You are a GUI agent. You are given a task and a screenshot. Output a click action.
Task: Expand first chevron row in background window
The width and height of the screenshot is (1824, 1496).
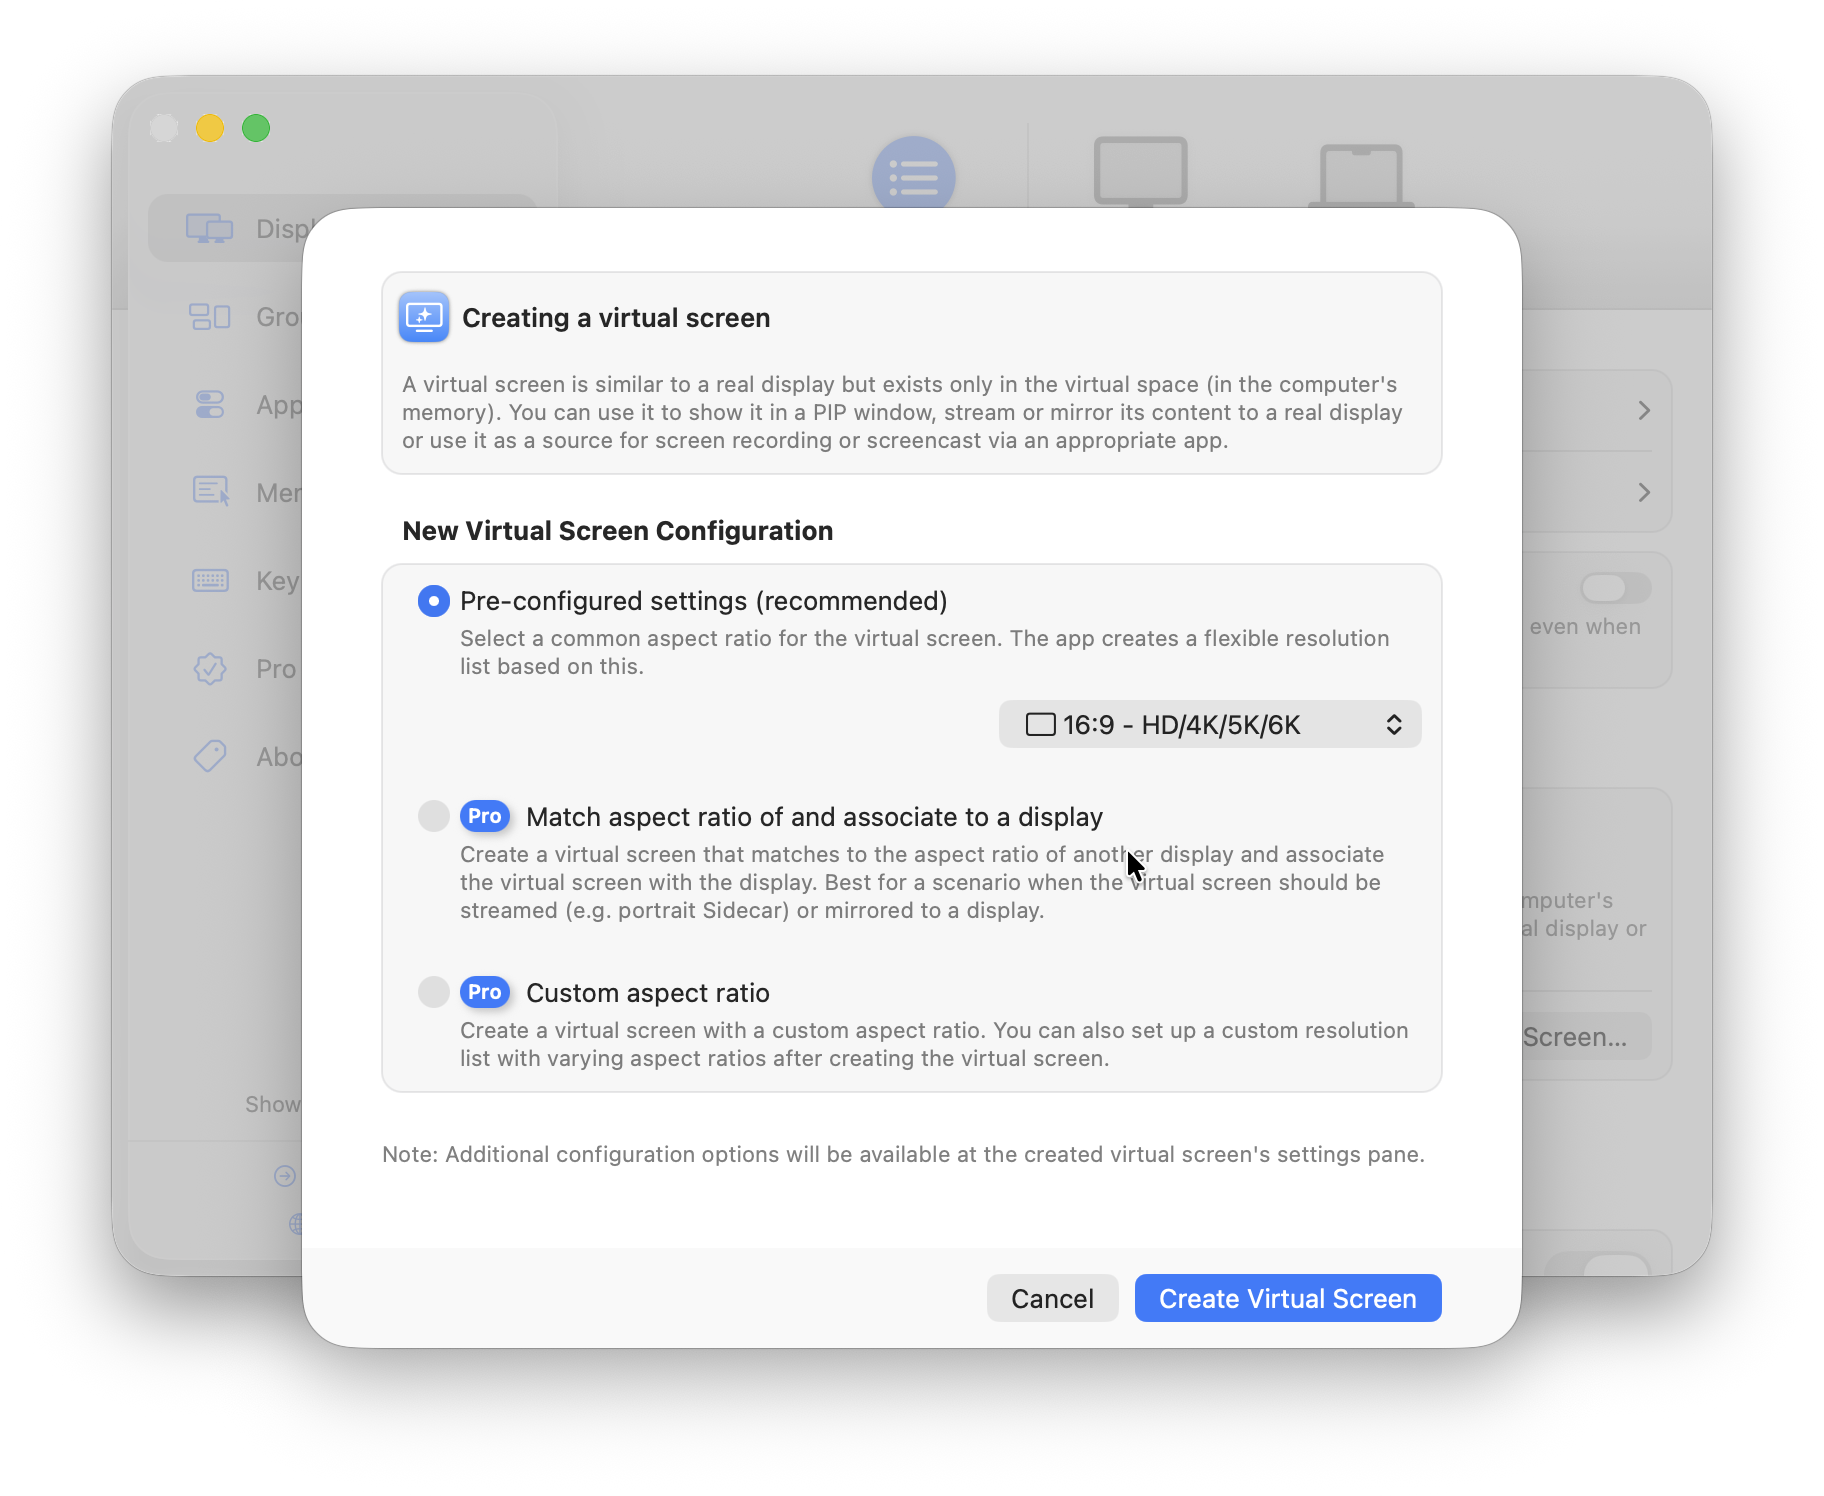1644,410
